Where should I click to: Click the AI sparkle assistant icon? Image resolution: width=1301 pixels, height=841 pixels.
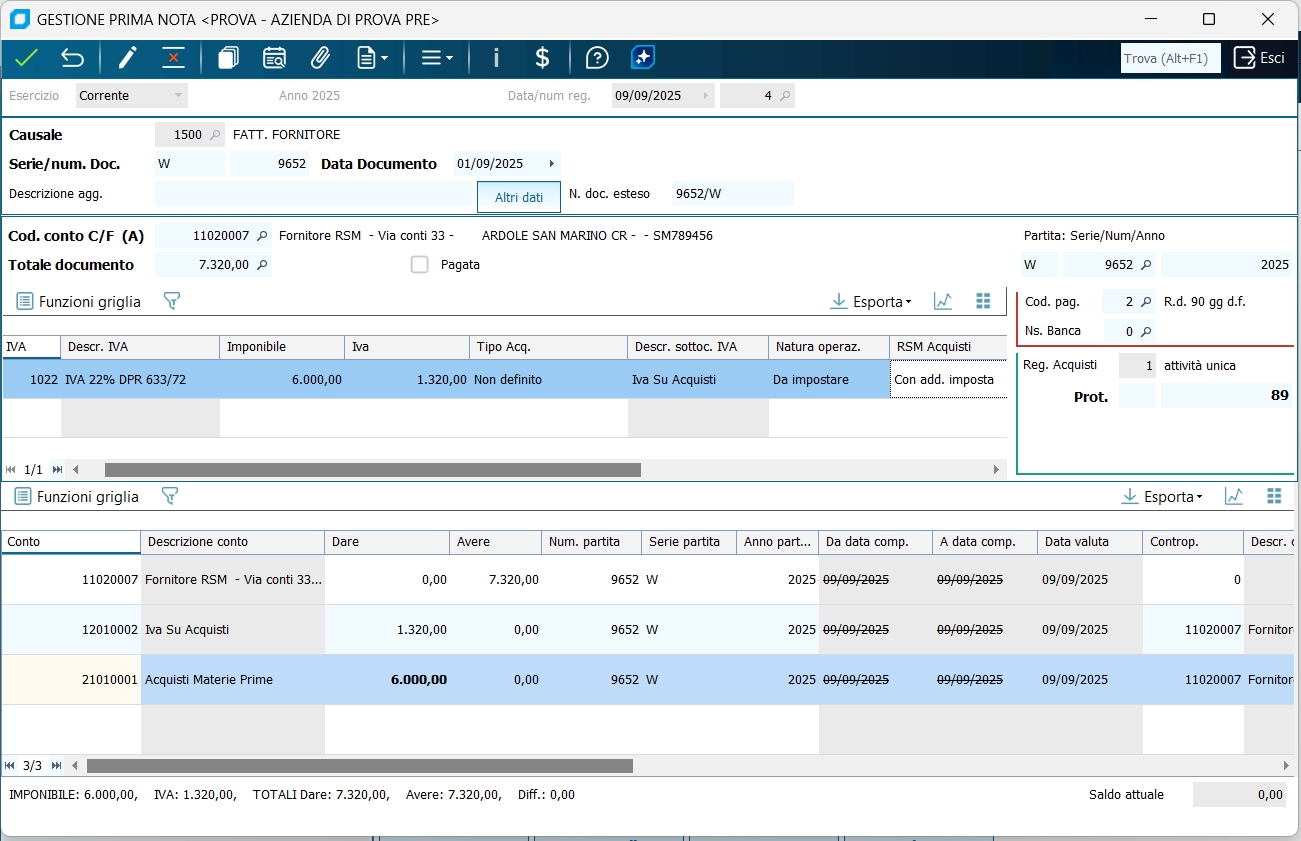tap(643, 58)
